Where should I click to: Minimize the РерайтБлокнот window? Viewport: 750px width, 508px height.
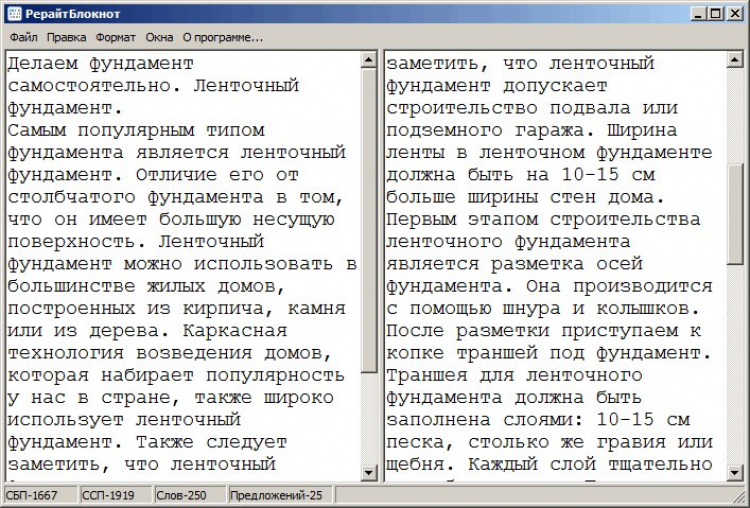(x=699, y=13)
